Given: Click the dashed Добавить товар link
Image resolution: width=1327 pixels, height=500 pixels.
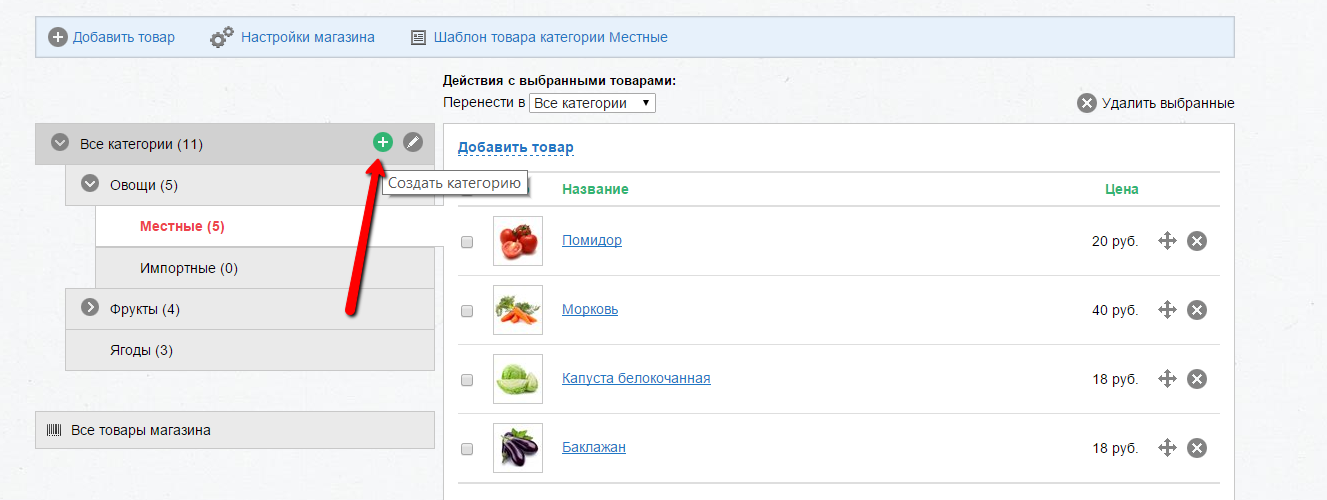Looking at the screenshot, I should point(516,148).
